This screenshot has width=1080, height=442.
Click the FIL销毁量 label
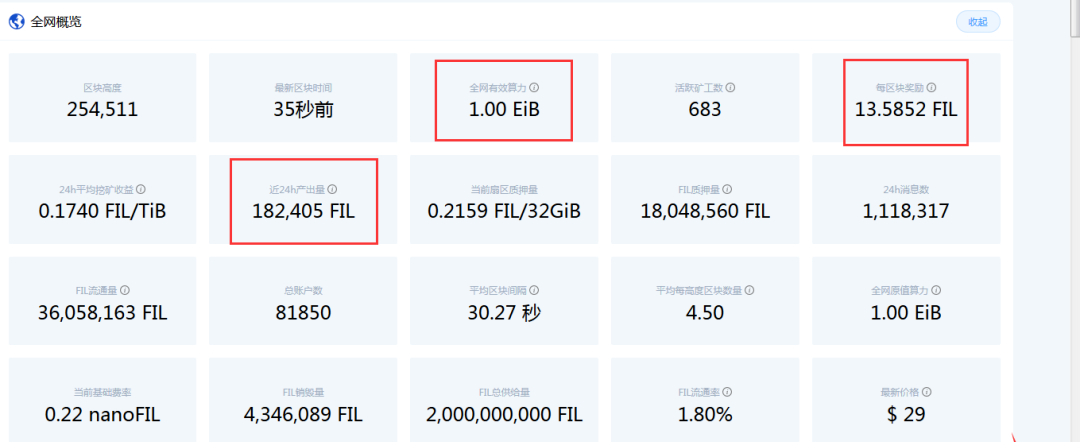pos(303,392)
